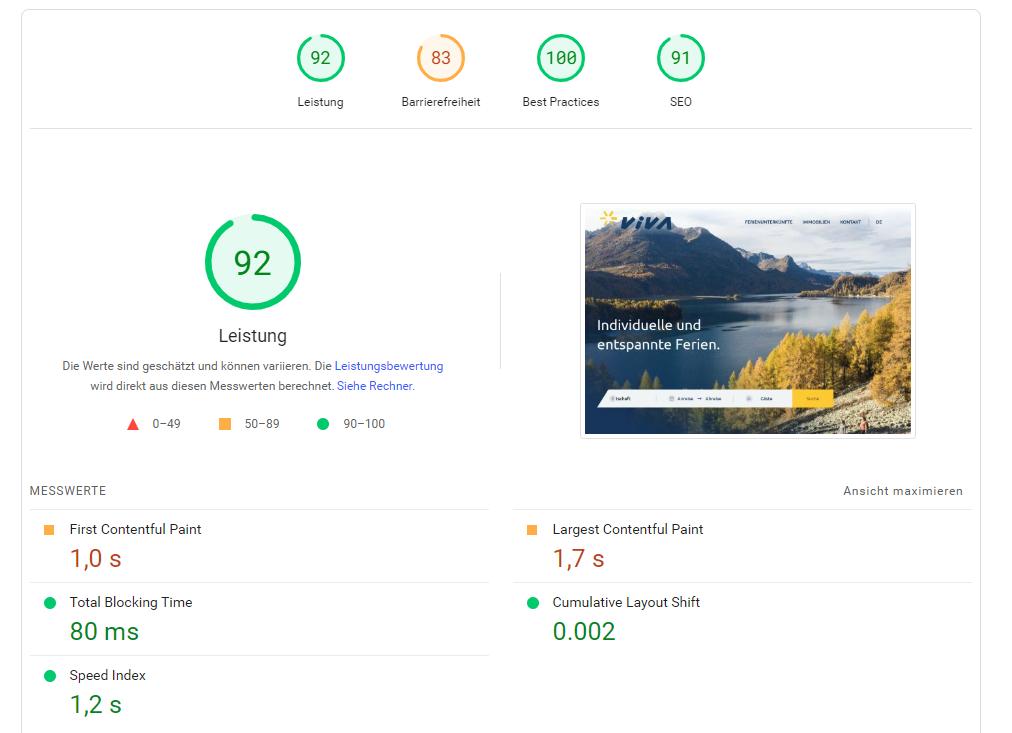The height and width of the screenshot is (733, 1012).
Task: Click Ansicht maximieren to expand metrics
Action: [x=902, y=491]
